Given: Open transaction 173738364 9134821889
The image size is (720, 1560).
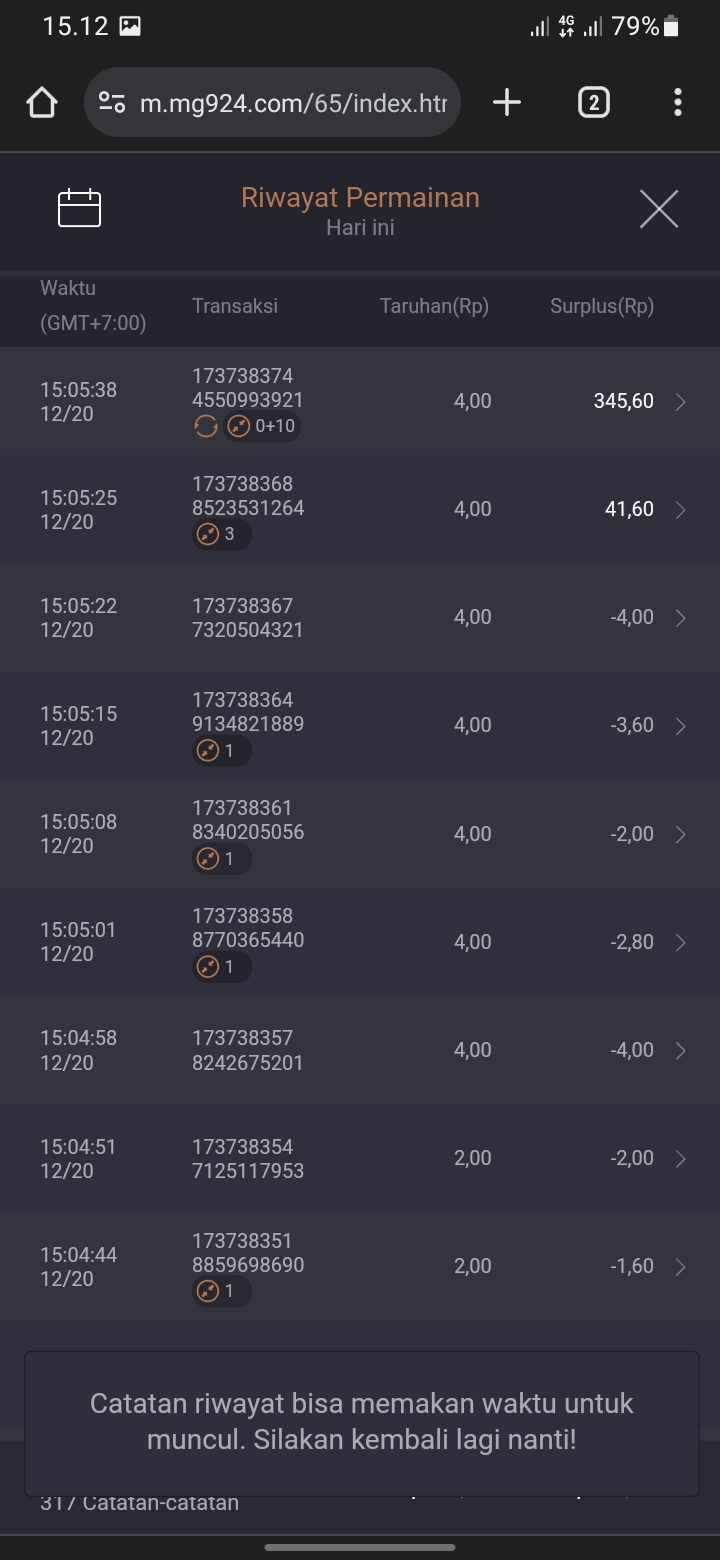Looking at the screenshot, I should [248, 712].
